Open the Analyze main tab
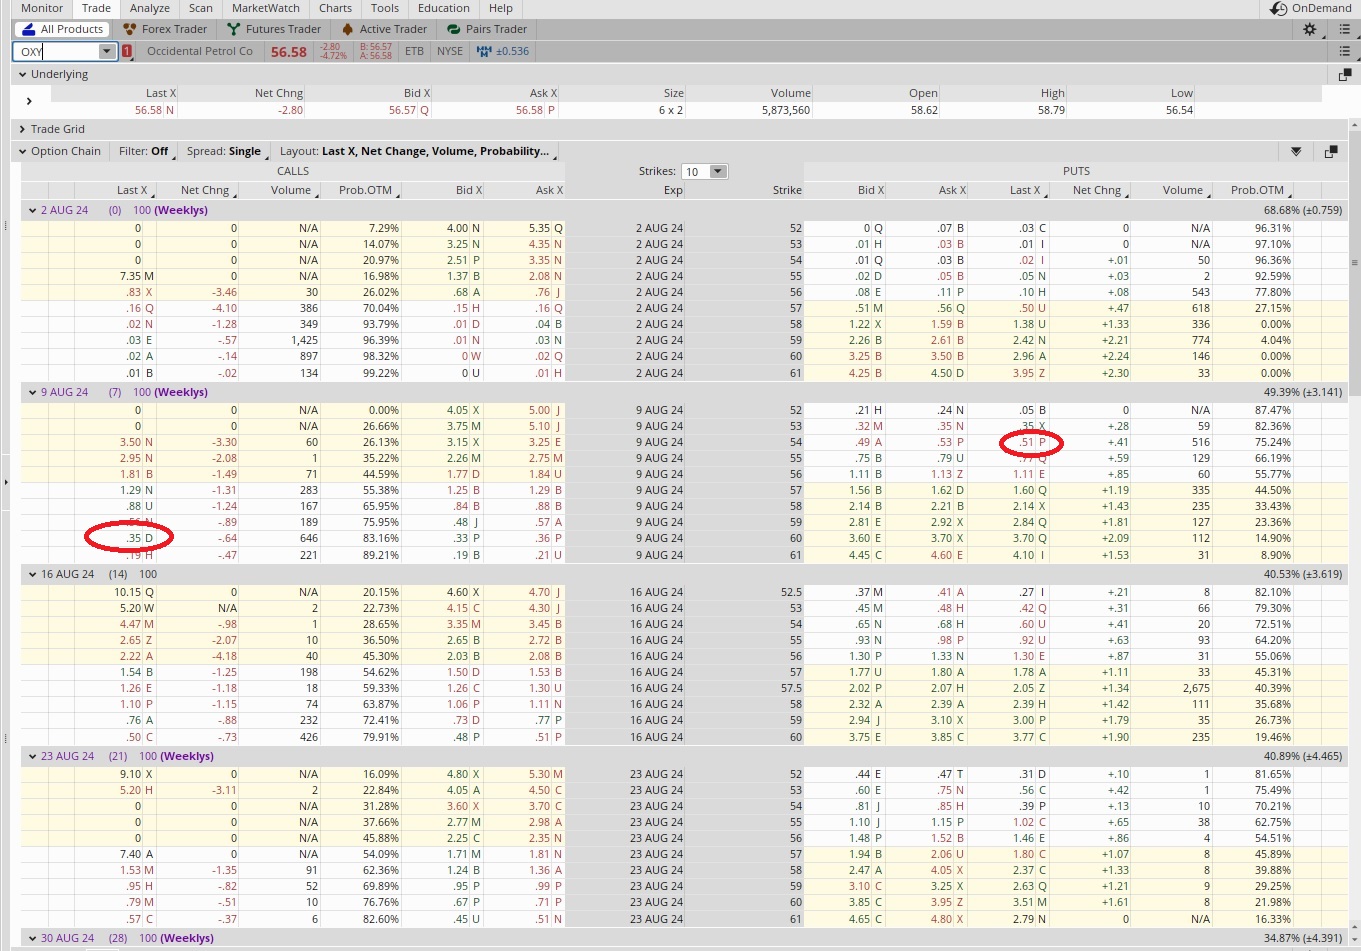This screenshot has height=951, width=1361. [150, 8]
